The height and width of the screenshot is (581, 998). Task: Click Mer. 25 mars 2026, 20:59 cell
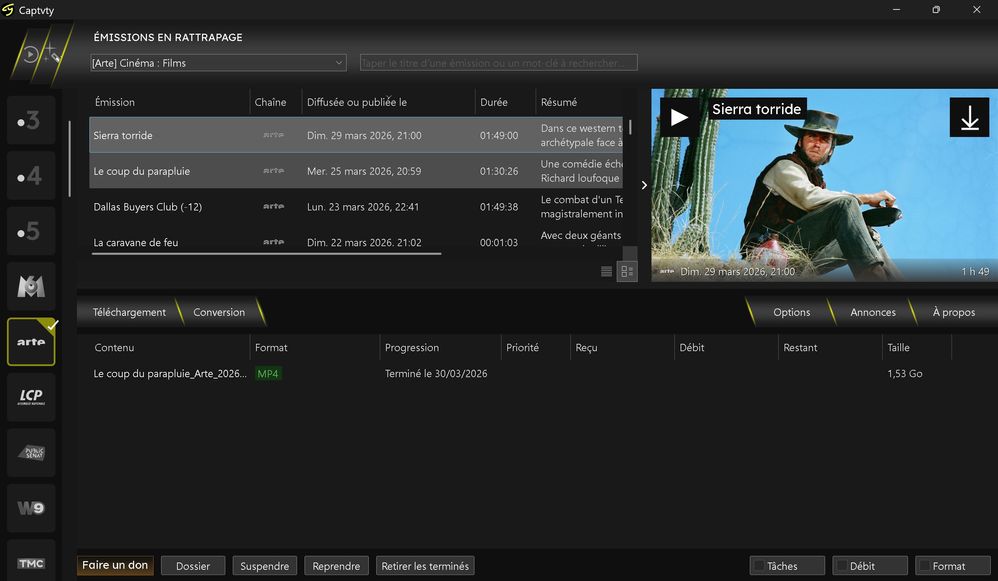[x=364, y=171]
